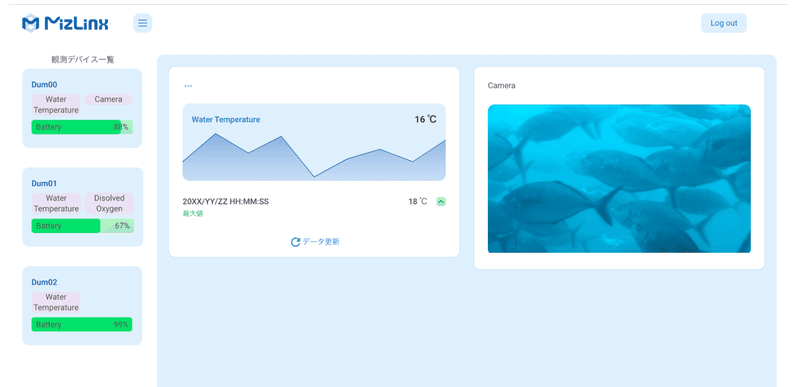Click the Dum00 battery bar at 88%
This screenshot has height=387, width=800.
(82, 127)
